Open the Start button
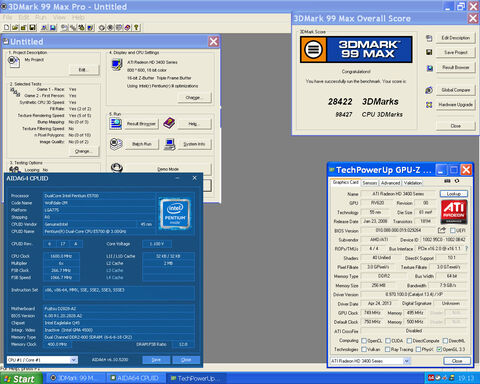480x384 pixels. (x=21, y=379)
